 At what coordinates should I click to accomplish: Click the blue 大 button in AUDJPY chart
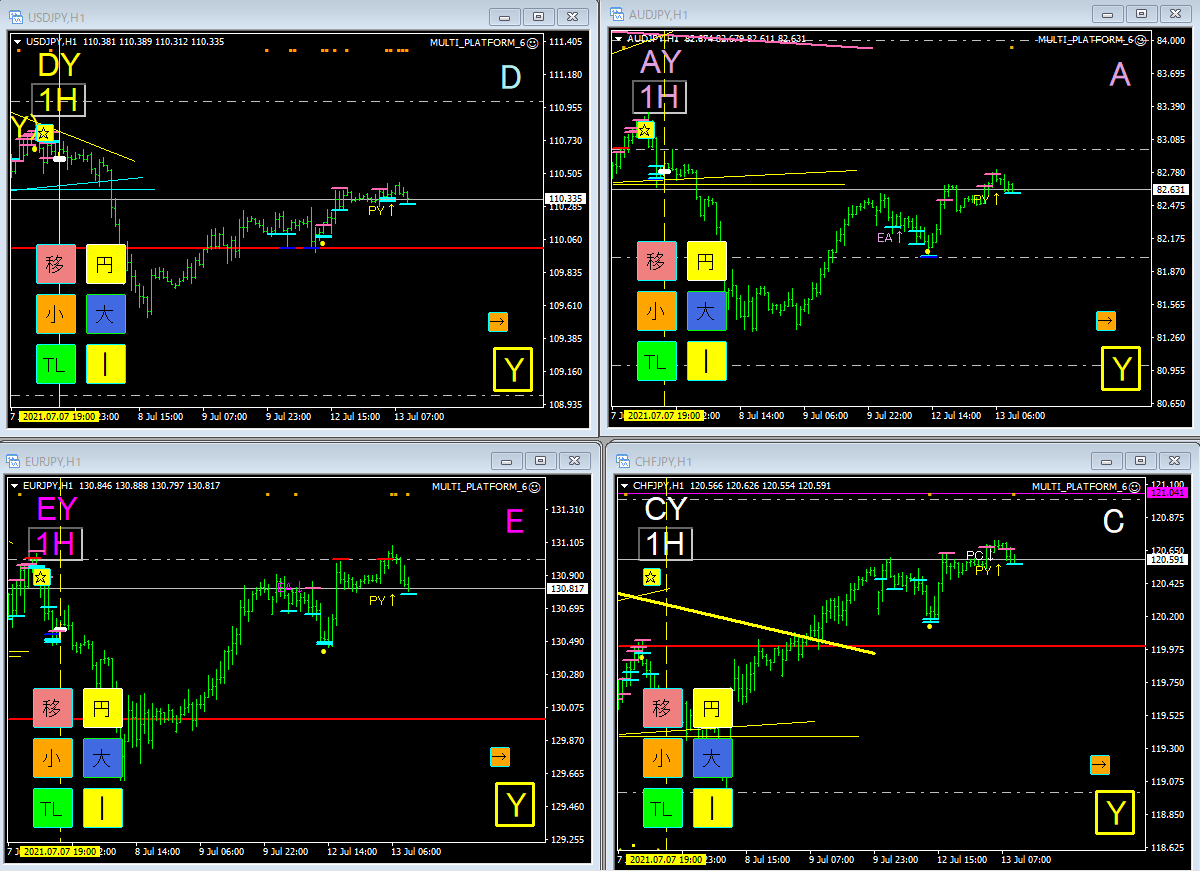click(706, 311)
